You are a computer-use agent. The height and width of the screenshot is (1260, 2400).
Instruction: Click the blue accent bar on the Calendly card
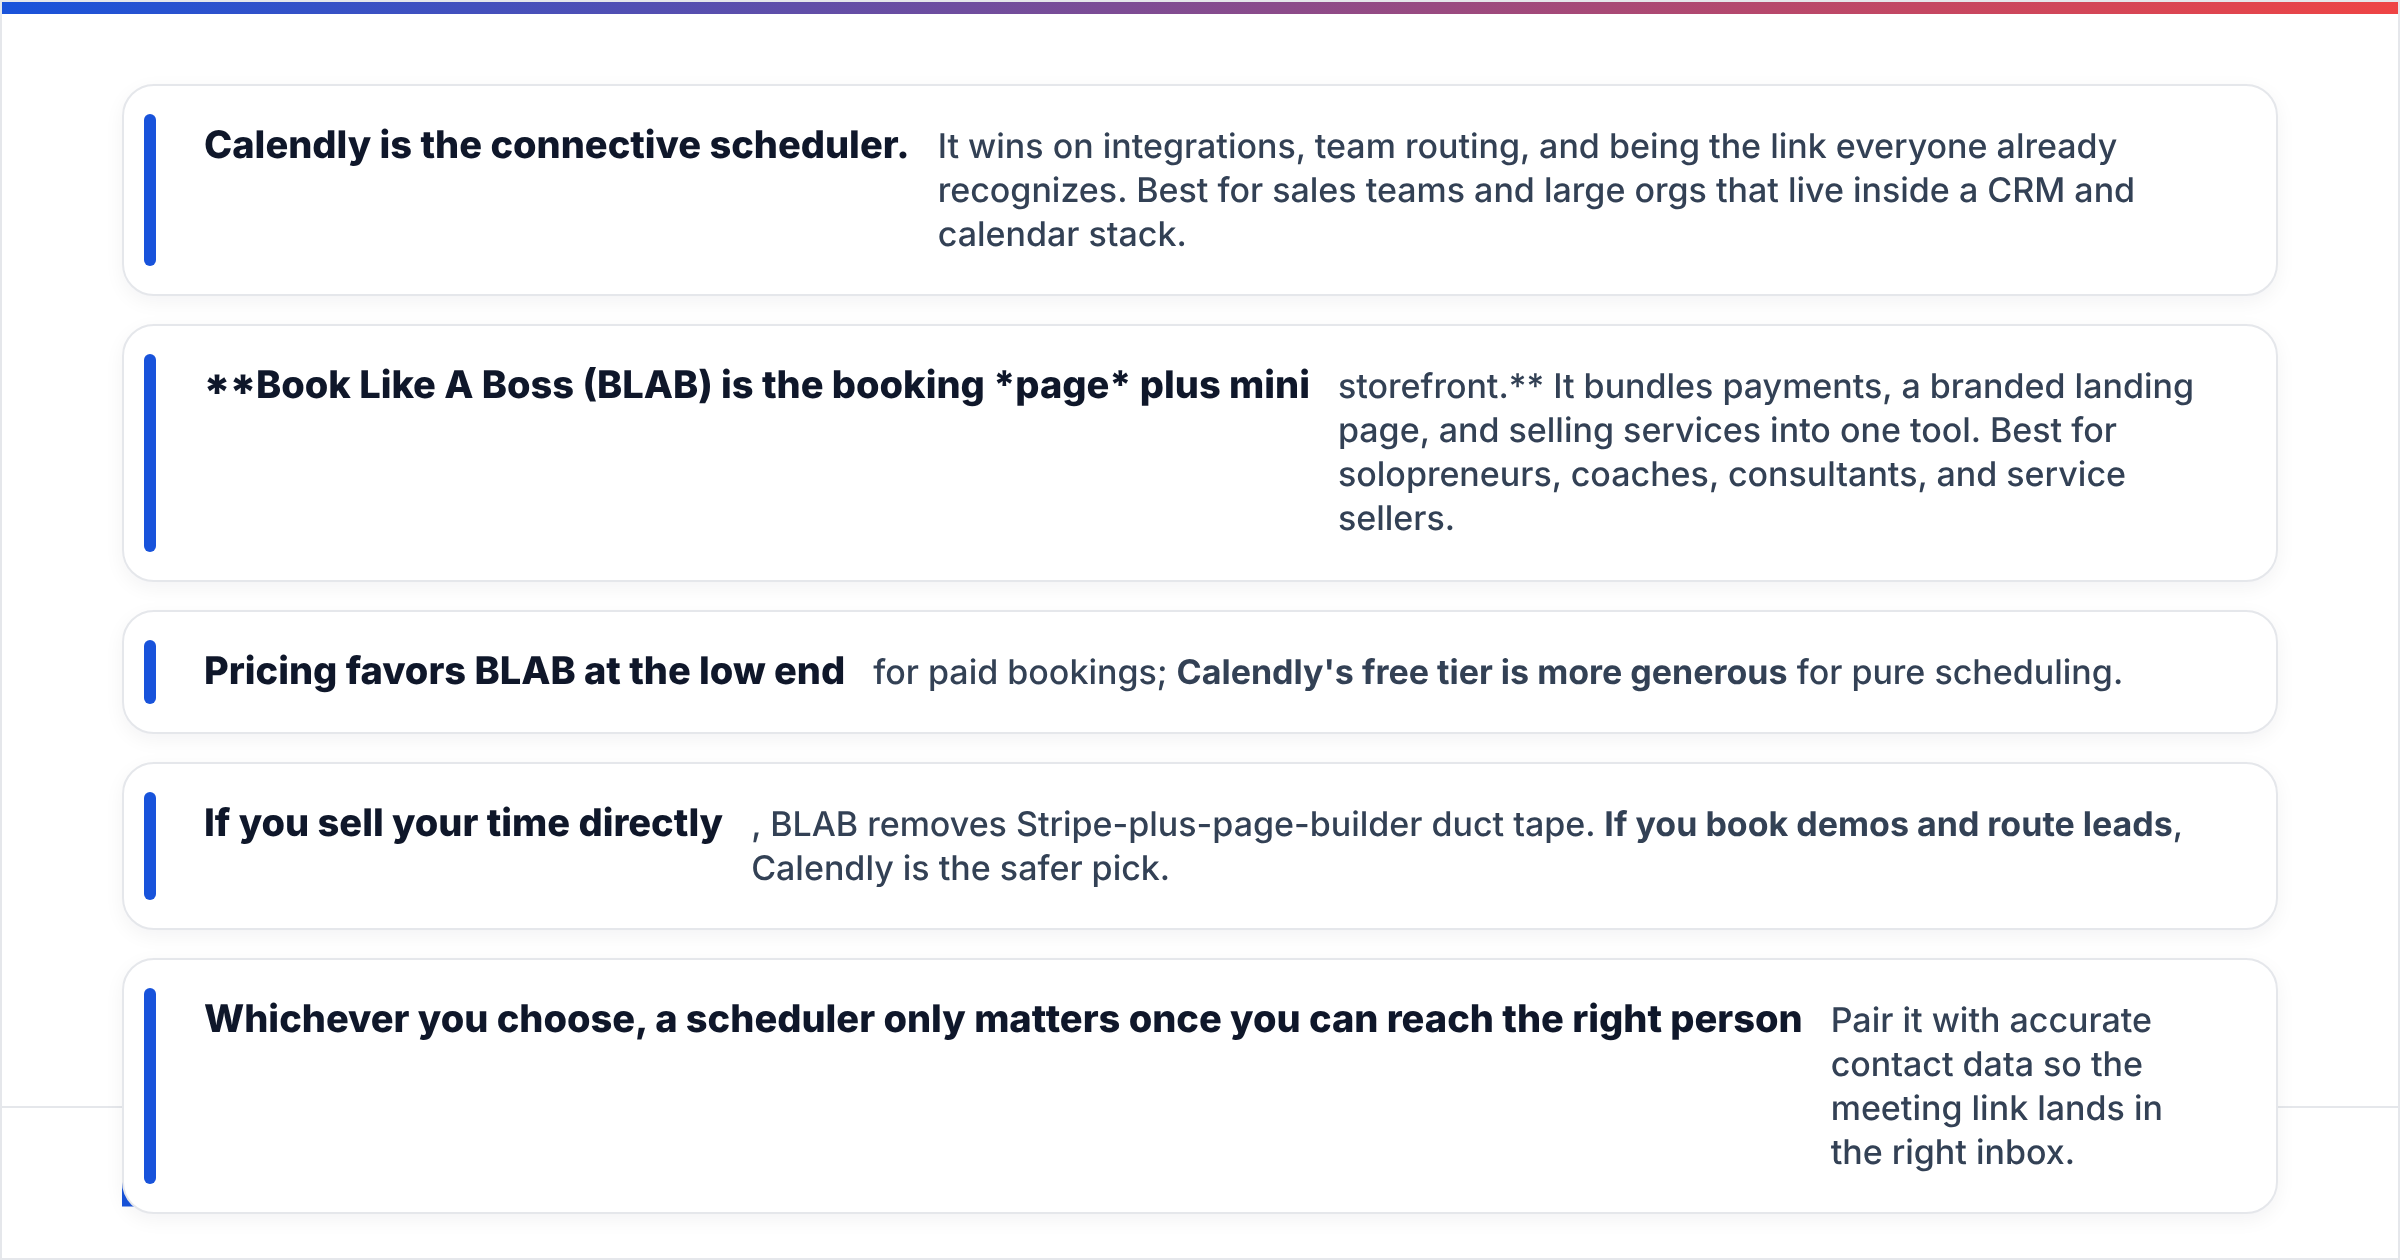pos(150,190)
